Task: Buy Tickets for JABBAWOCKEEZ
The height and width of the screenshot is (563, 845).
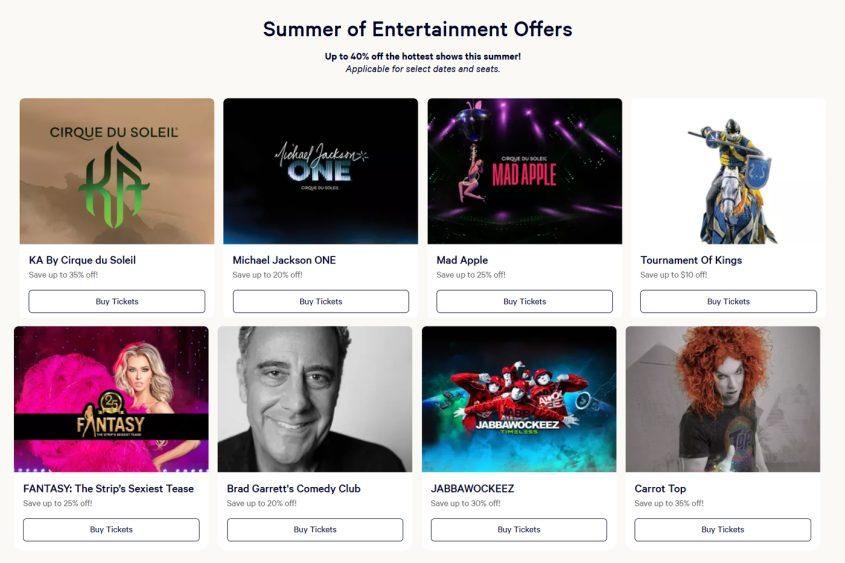Action: (519, 530)
